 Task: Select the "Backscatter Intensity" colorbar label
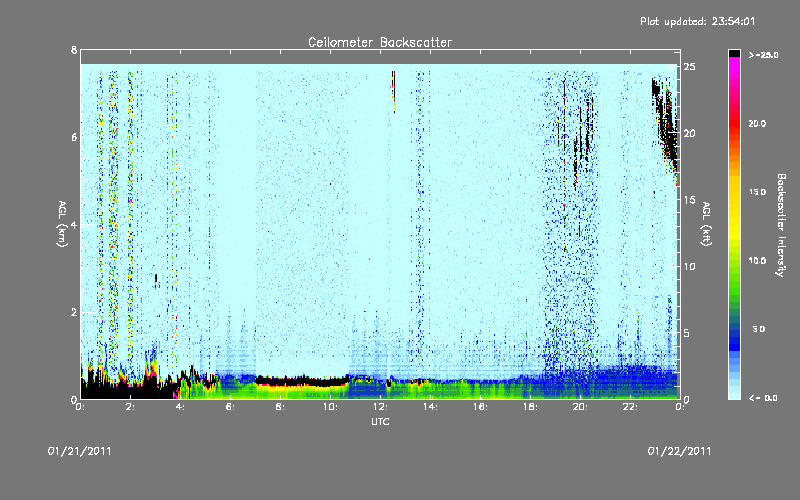coord(781,225)
